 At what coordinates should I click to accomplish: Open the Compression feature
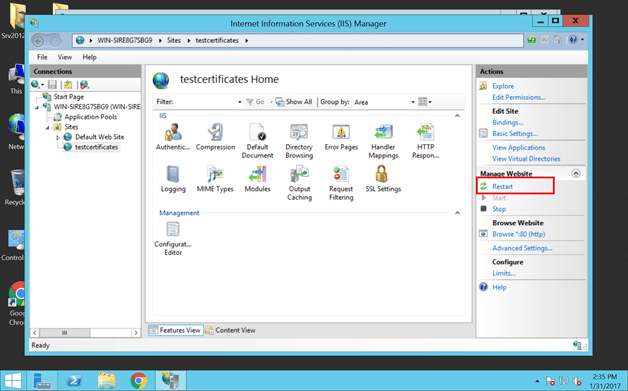[x=215, y=137]
